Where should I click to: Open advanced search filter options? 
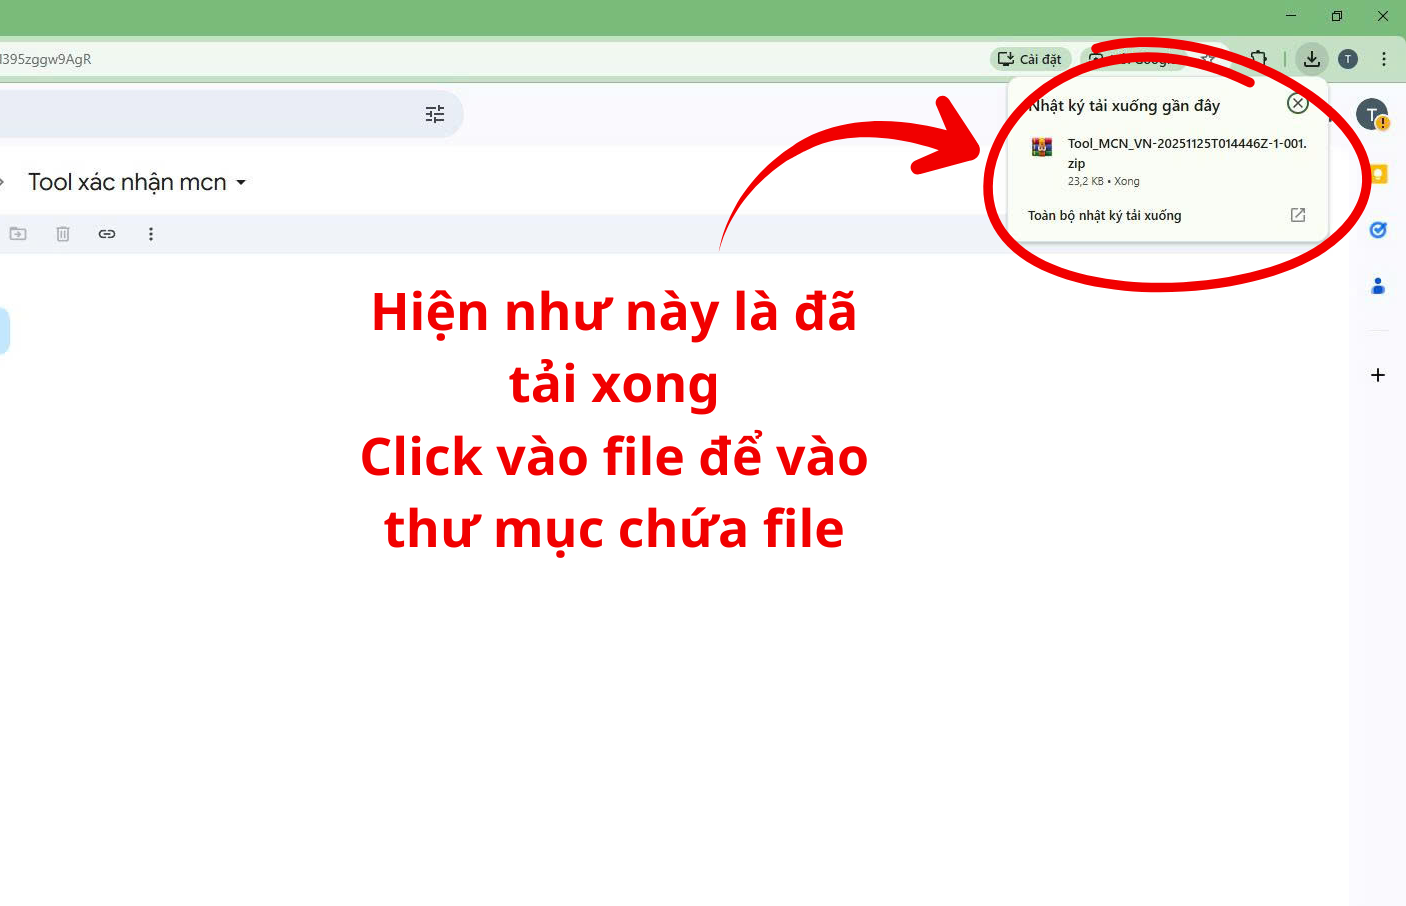pos(435,115)
